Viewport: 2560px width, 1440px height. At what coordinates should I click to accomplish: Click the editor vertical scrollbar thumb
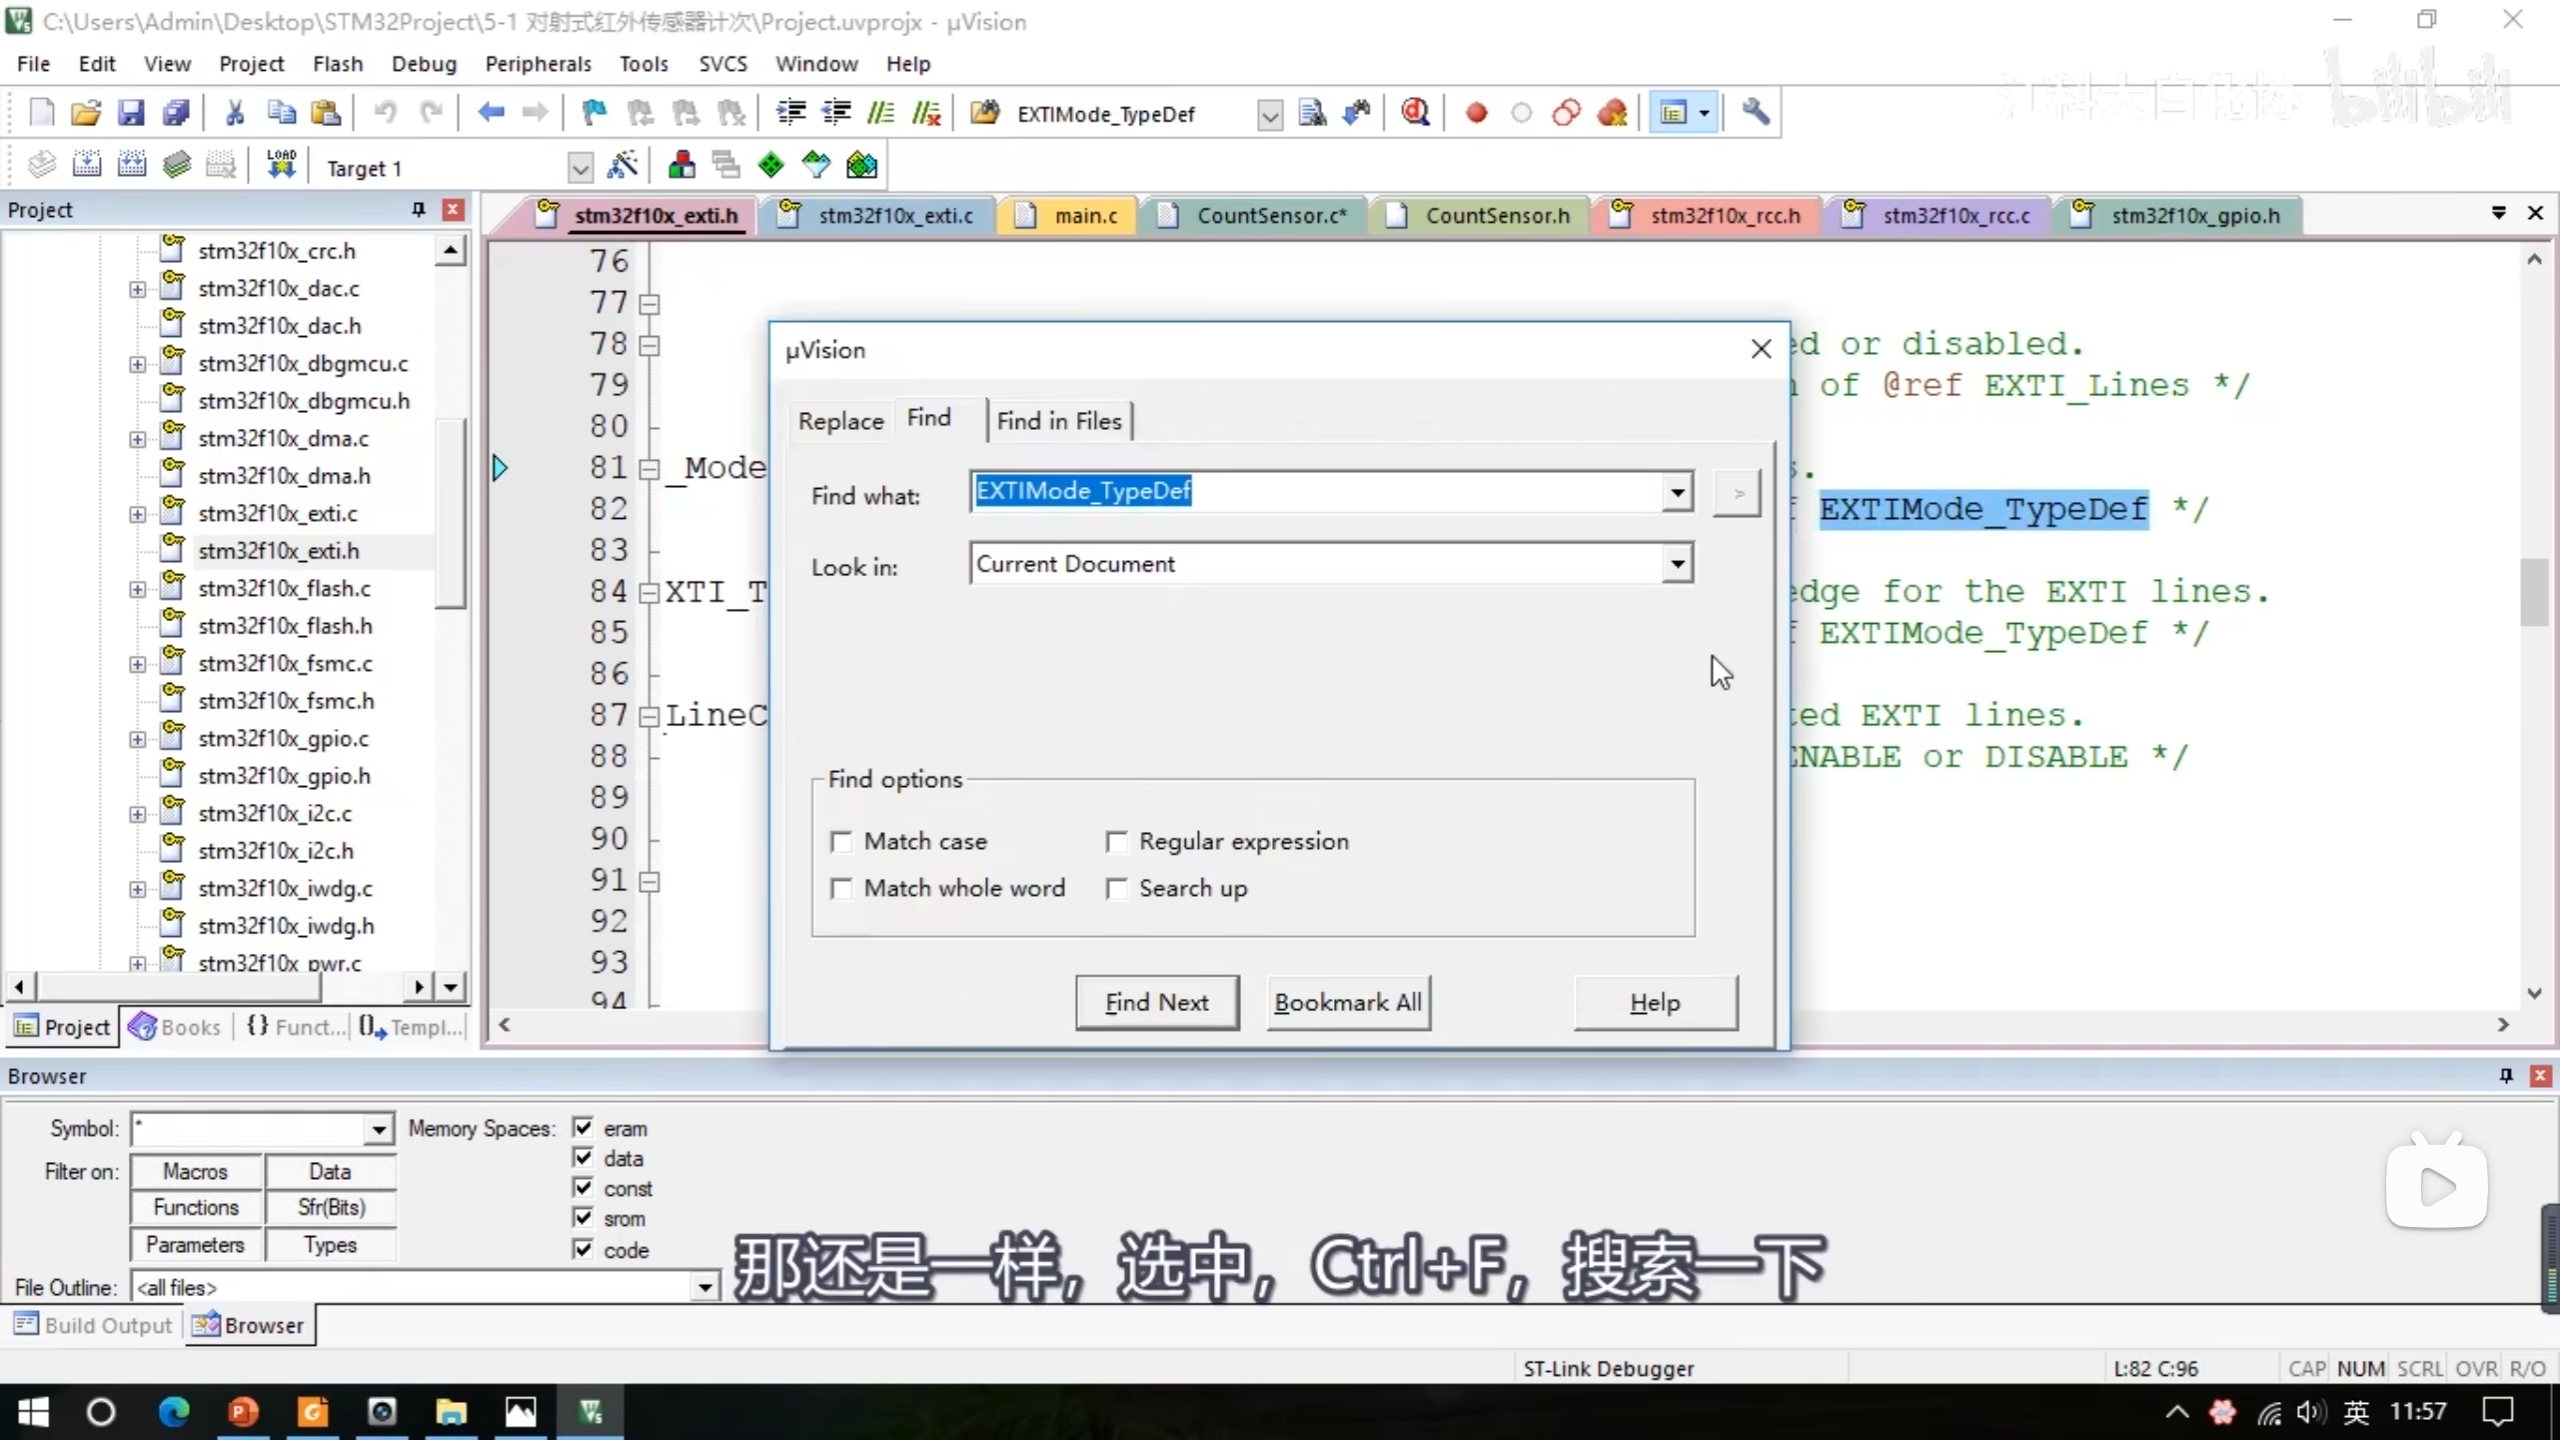(2533, 592)
